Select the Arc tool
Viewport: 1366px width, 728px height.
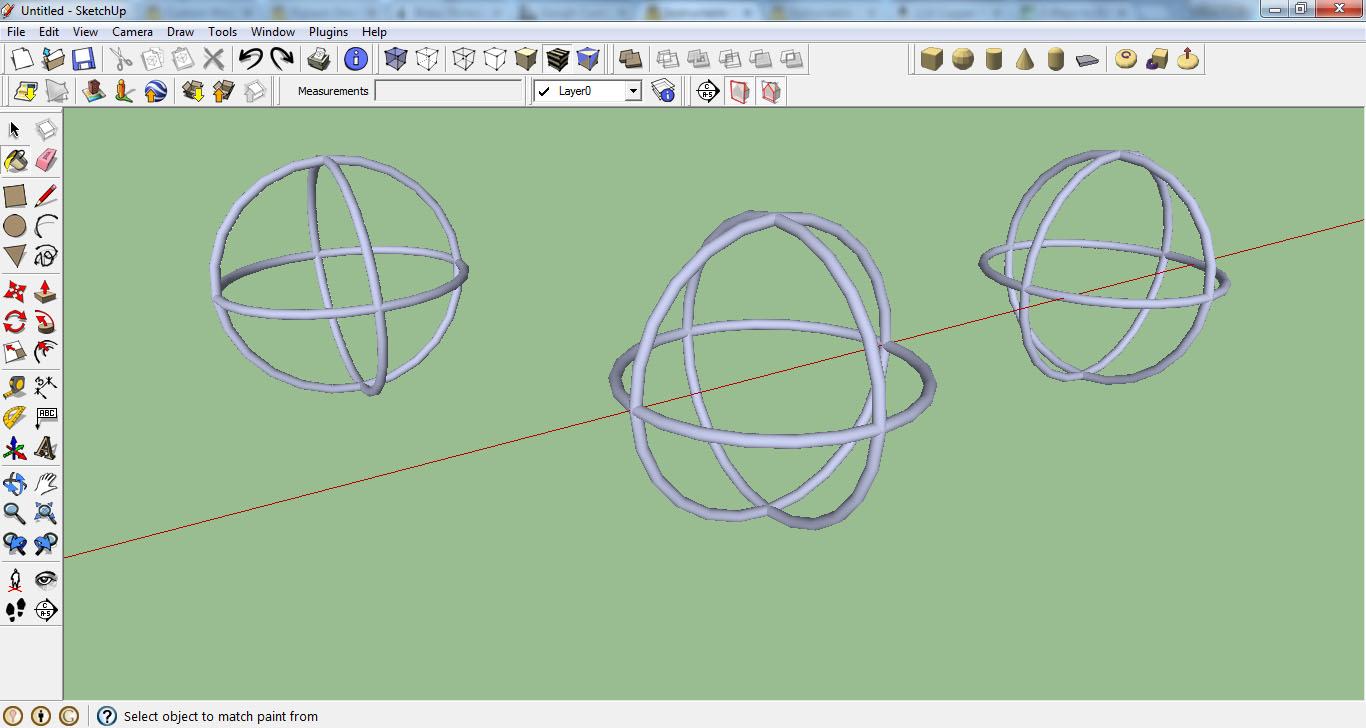[x=46, y=226]
